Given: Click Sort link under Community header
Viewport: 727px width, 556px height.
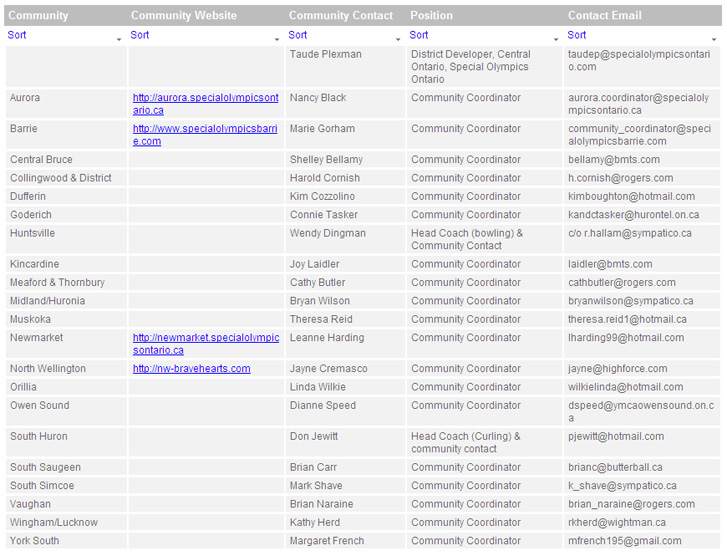Looking at the screenshot, I should (17, 35).
